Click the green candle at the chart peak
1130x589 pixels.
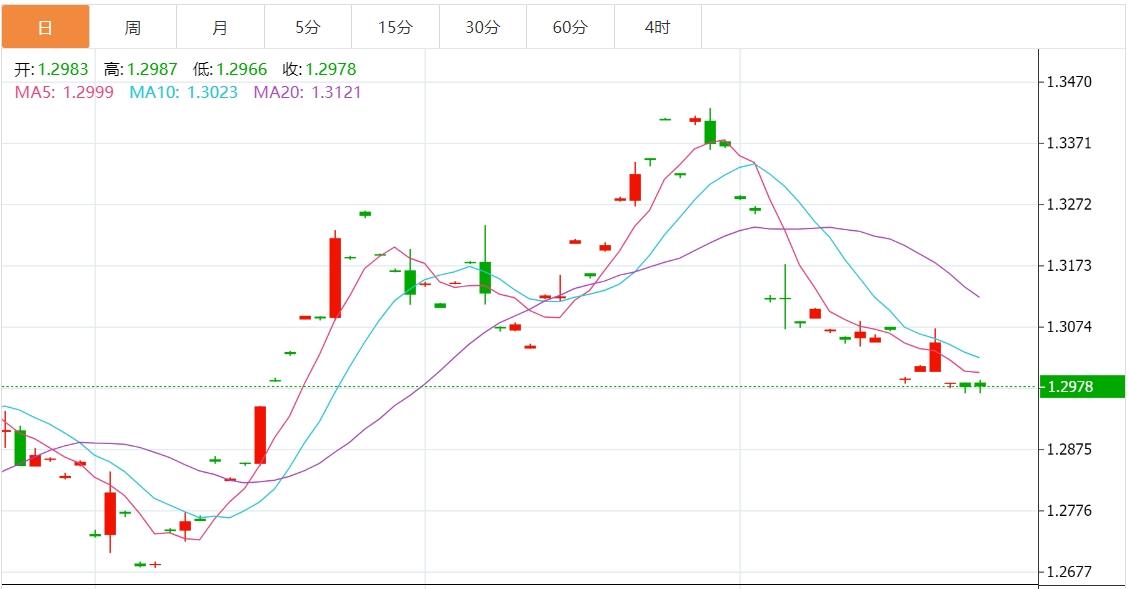[710, 131]
